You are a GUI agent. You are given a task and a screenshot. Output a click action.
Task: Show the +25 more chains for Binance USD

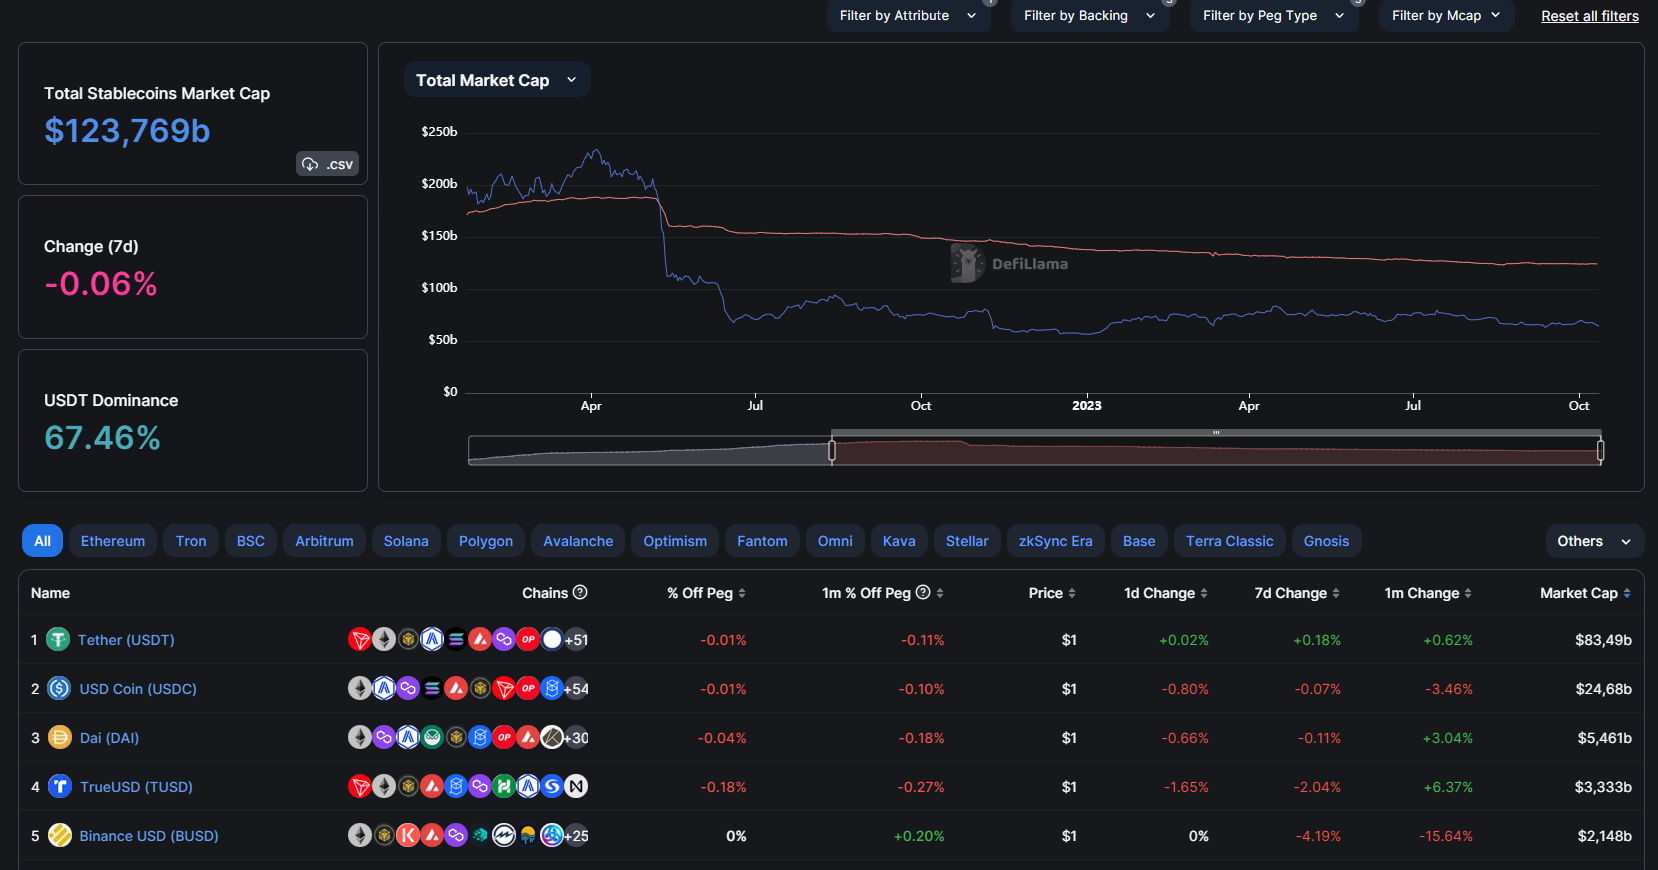pyautogui.click(x=576, y=836)
